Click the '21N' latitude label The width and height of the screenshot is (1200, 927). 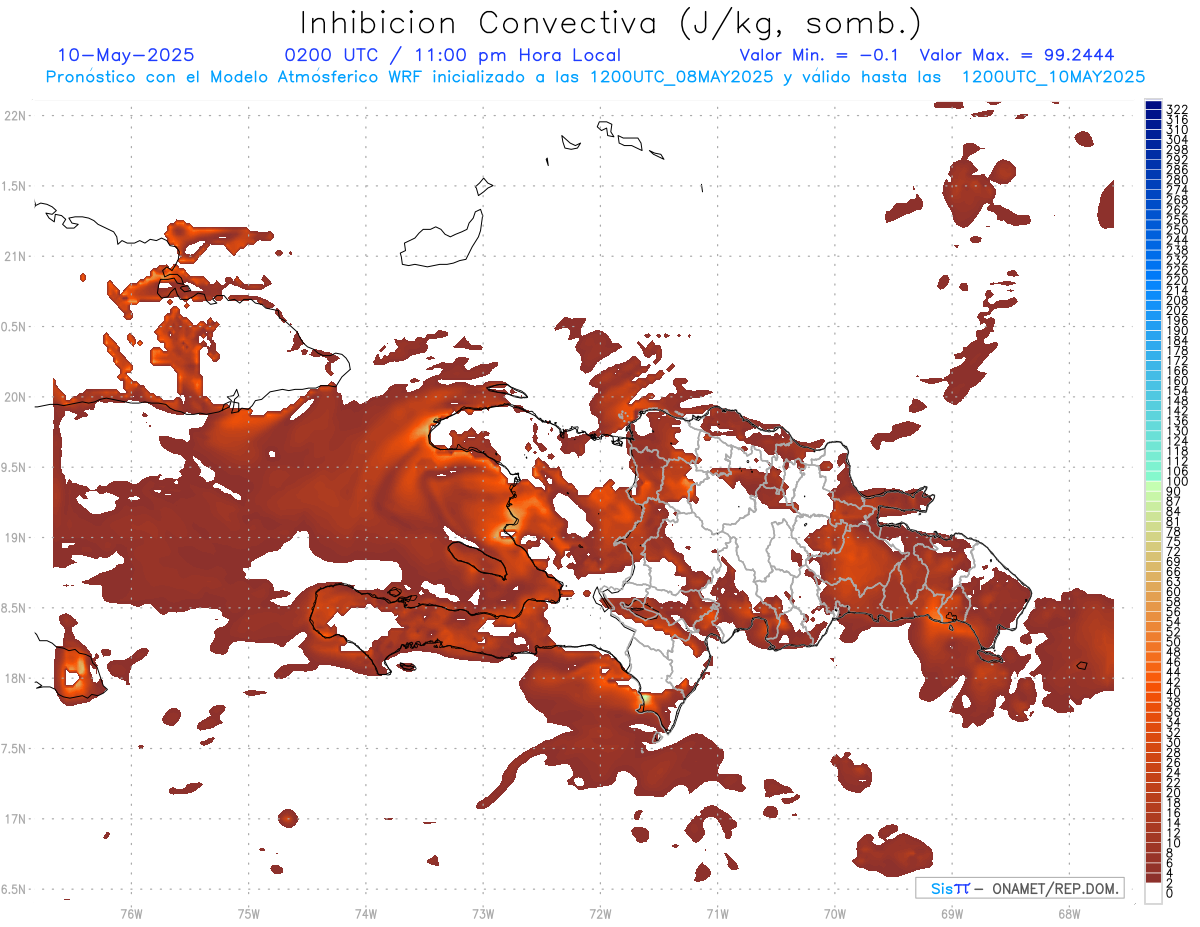coord(15,257)
